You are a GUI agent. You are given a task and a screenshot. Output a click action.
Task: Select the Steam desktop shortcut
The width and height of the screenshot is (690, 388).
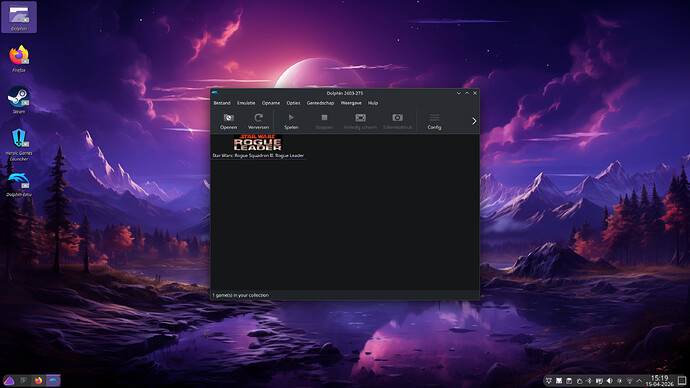tap(18, 100)
